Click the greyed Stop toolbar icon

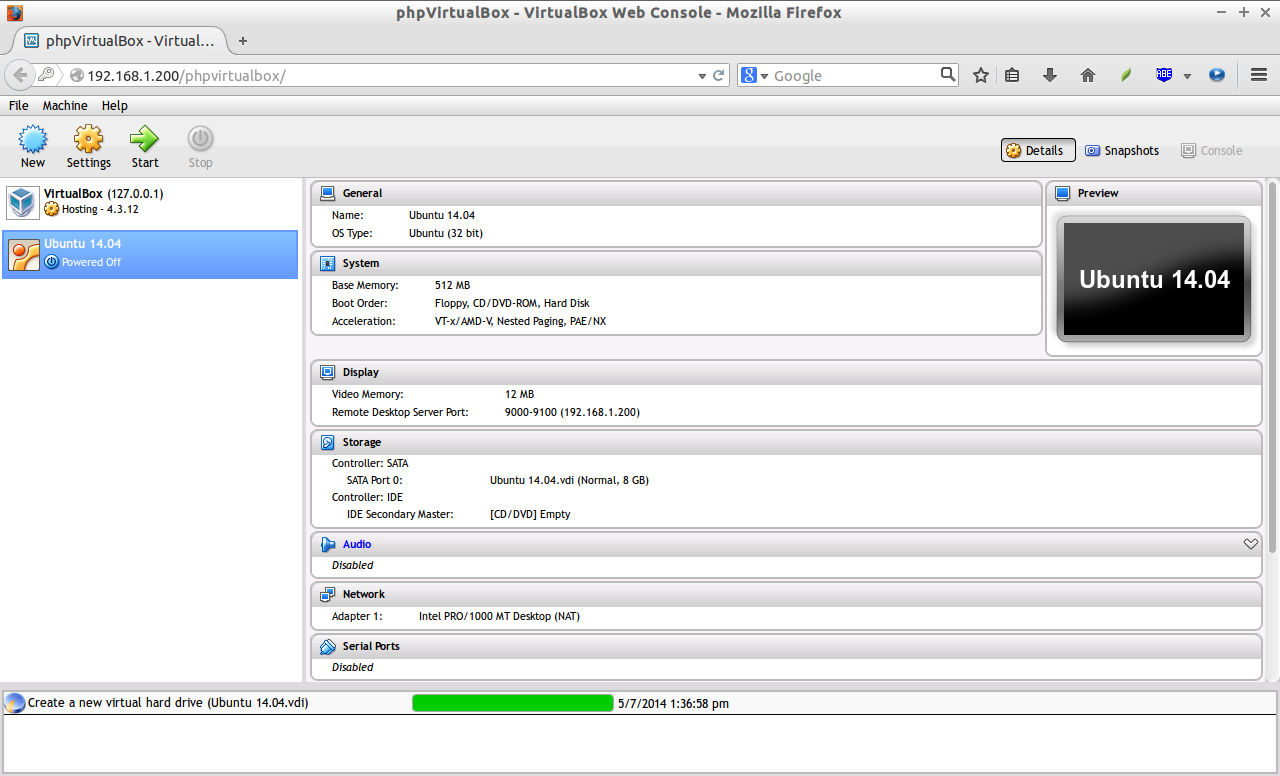pos(201,139)
